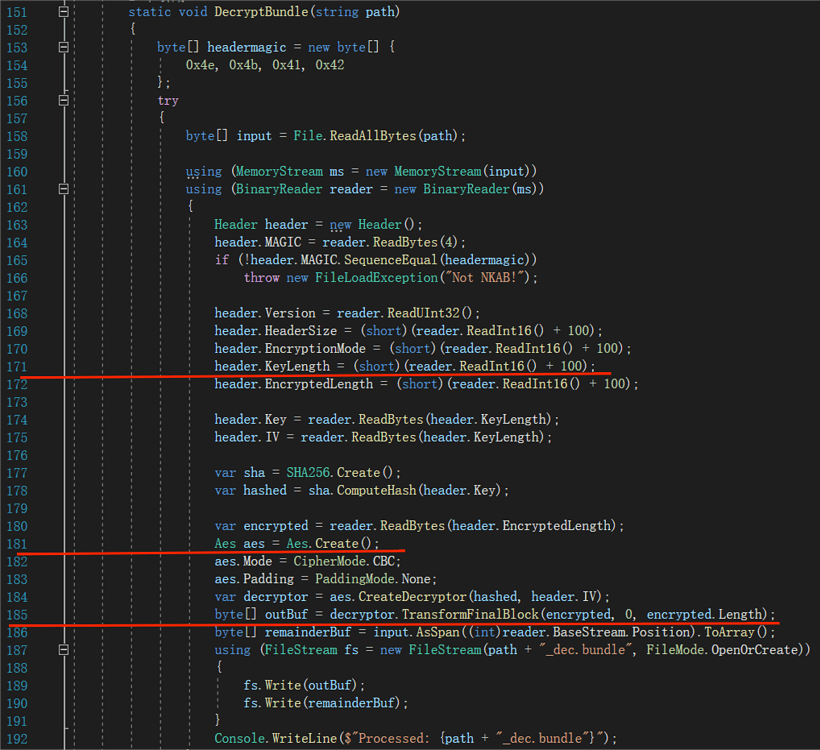Collapse the headermagic byte array fold toggle
Viewport: 820px width, 750px height.
coord(65,47)
